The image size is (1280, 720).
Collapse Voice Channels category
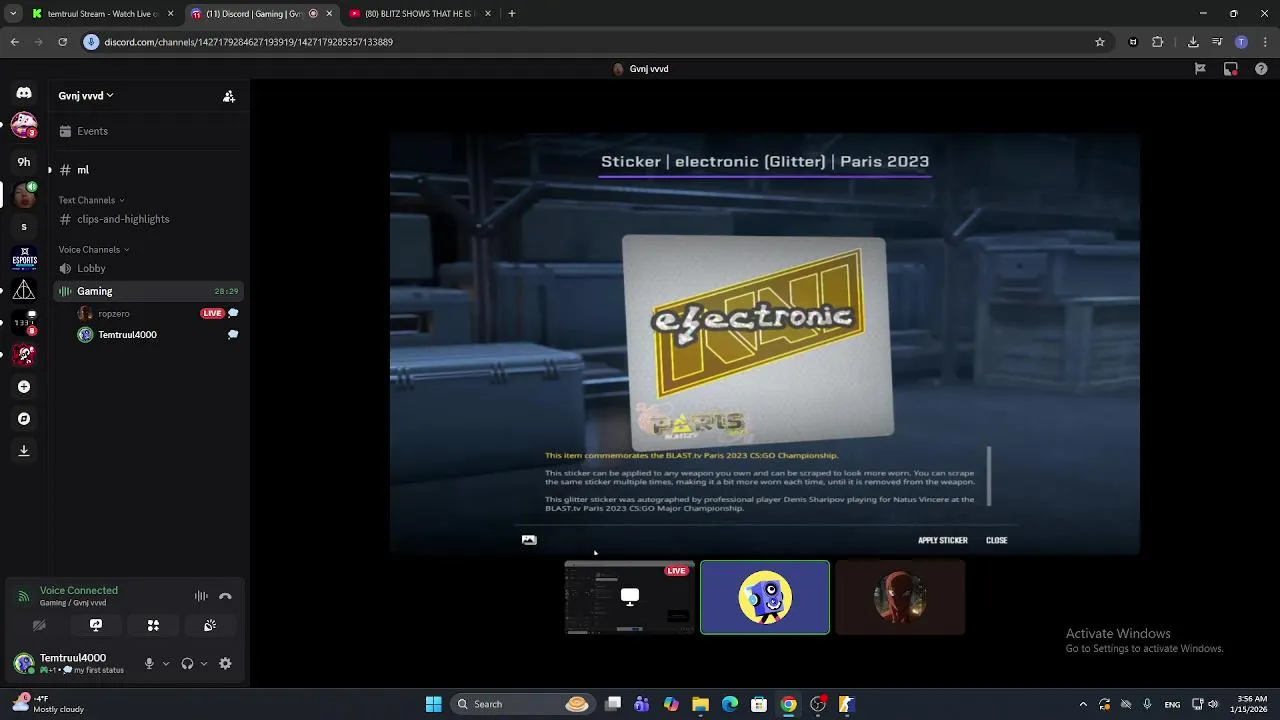coord(94,250)
